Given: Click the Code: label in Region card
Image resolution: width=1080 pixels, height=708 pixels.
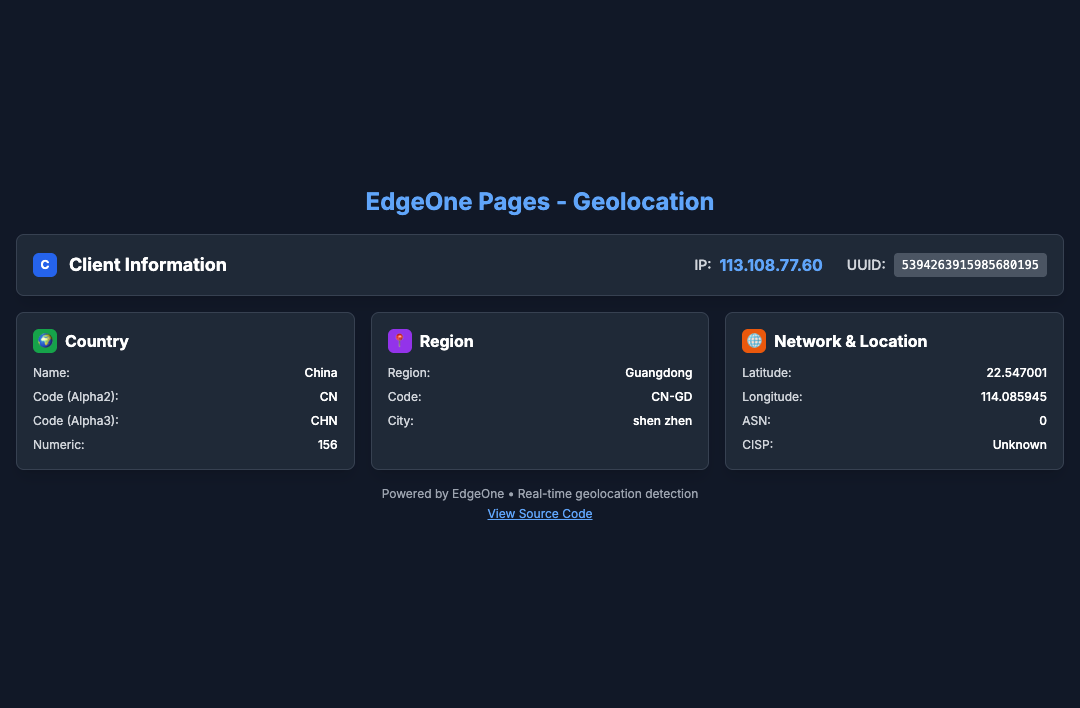Looking at the screenshot, I should 404,397.
